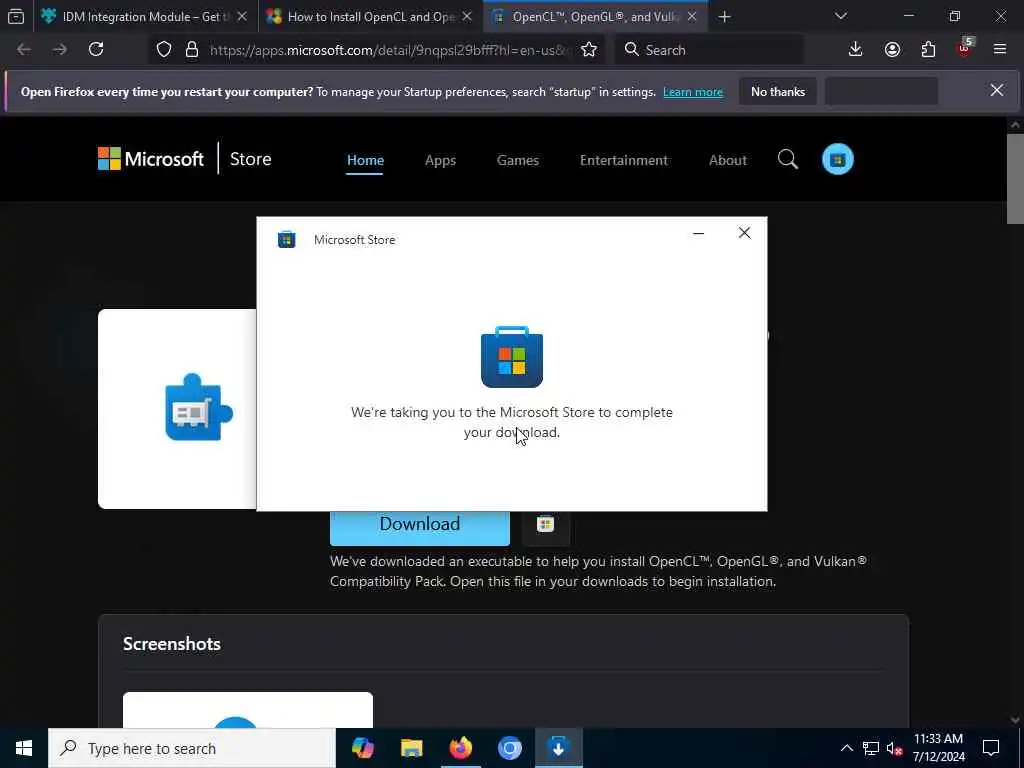Screen dimensions: 1024x768
Task: Reload the current page
Action: 96,50
